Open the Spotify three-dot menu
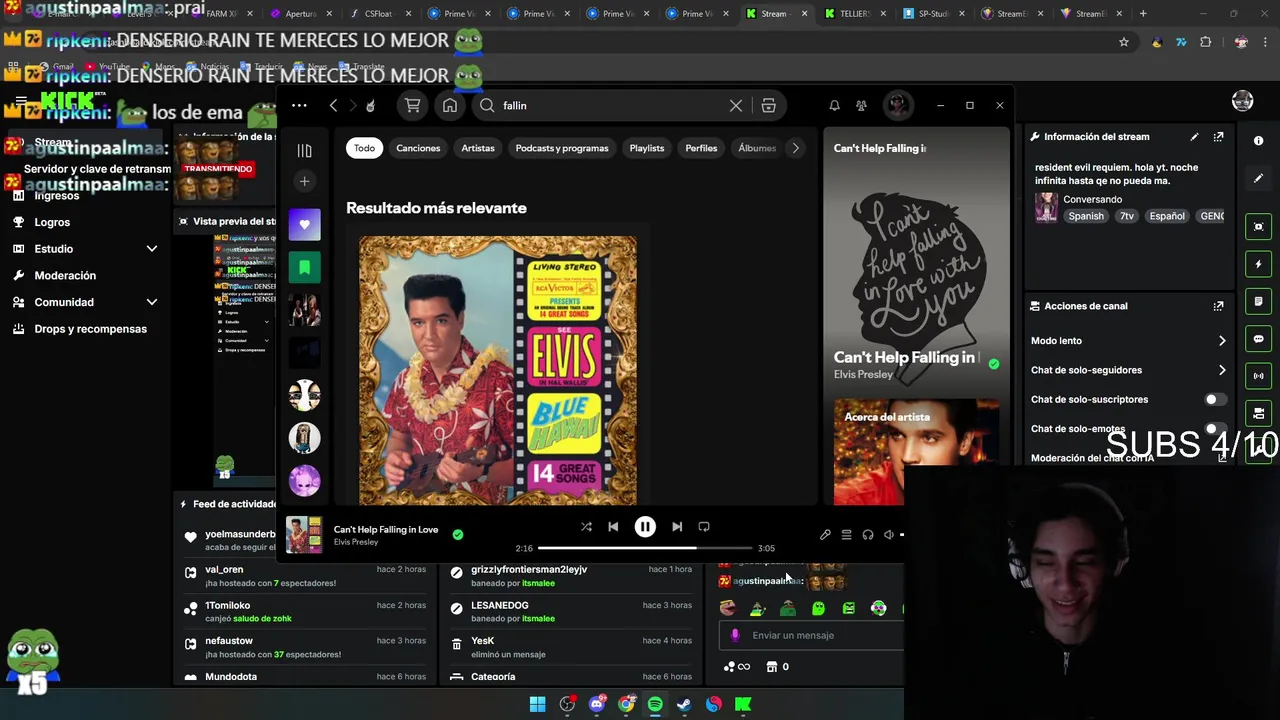Image resolution: width=1280 pixels, height=720 pixels. (x=299, y=105)
